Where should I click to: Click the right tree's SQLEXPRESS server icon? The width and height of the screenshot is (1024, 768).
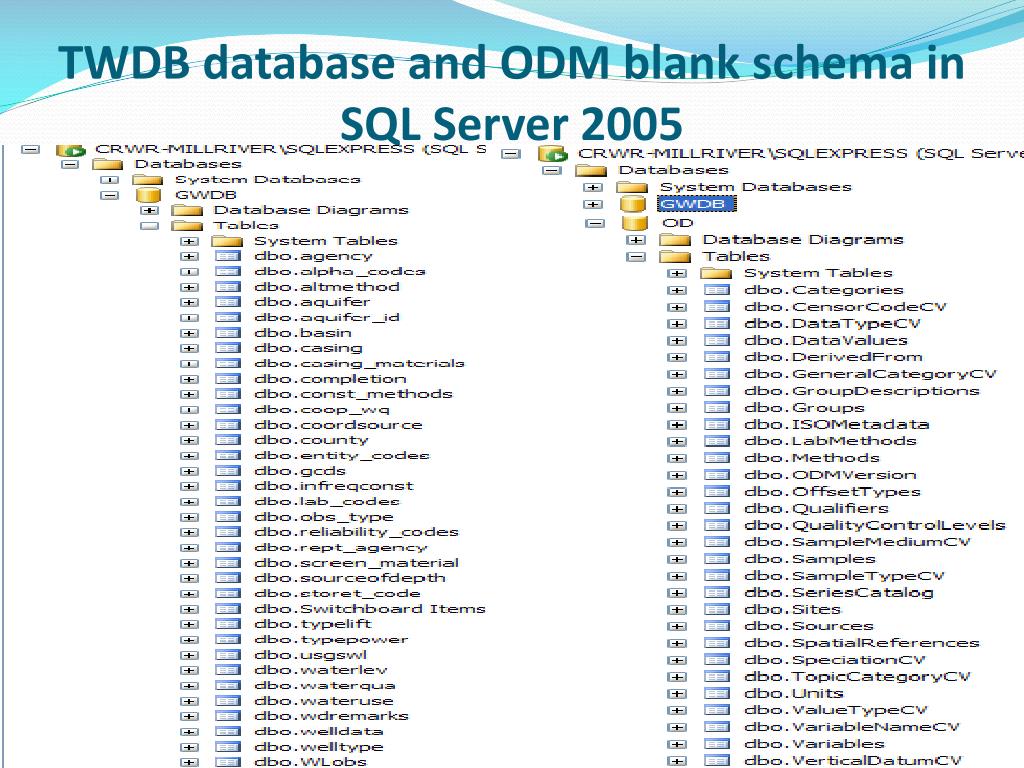click(x=552, y=154)
